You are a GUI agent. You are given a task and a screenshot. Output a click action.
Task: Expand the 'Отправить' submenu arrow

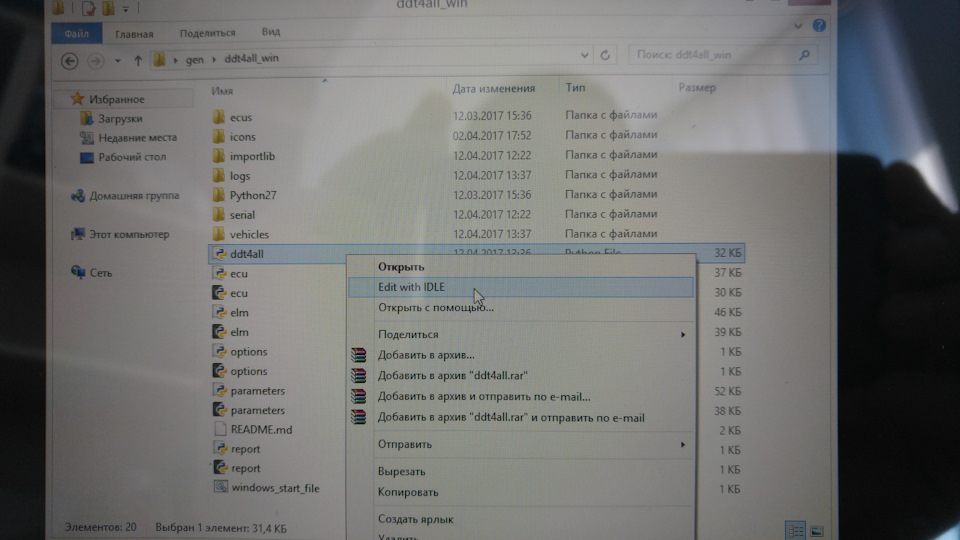[684, 444]
